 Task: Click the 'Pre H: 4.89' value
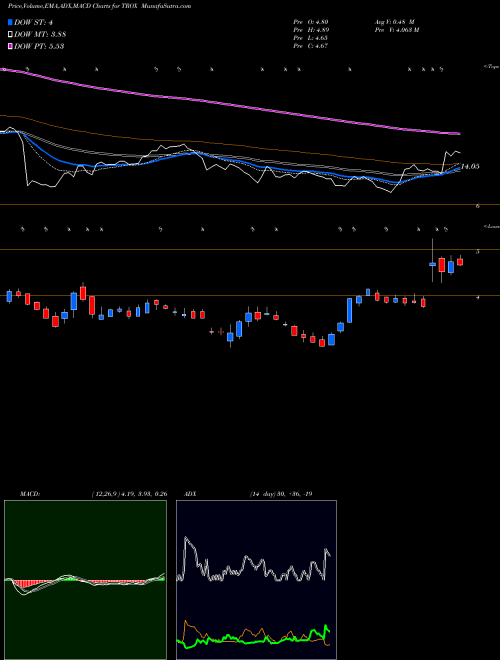tap(311, 30)
